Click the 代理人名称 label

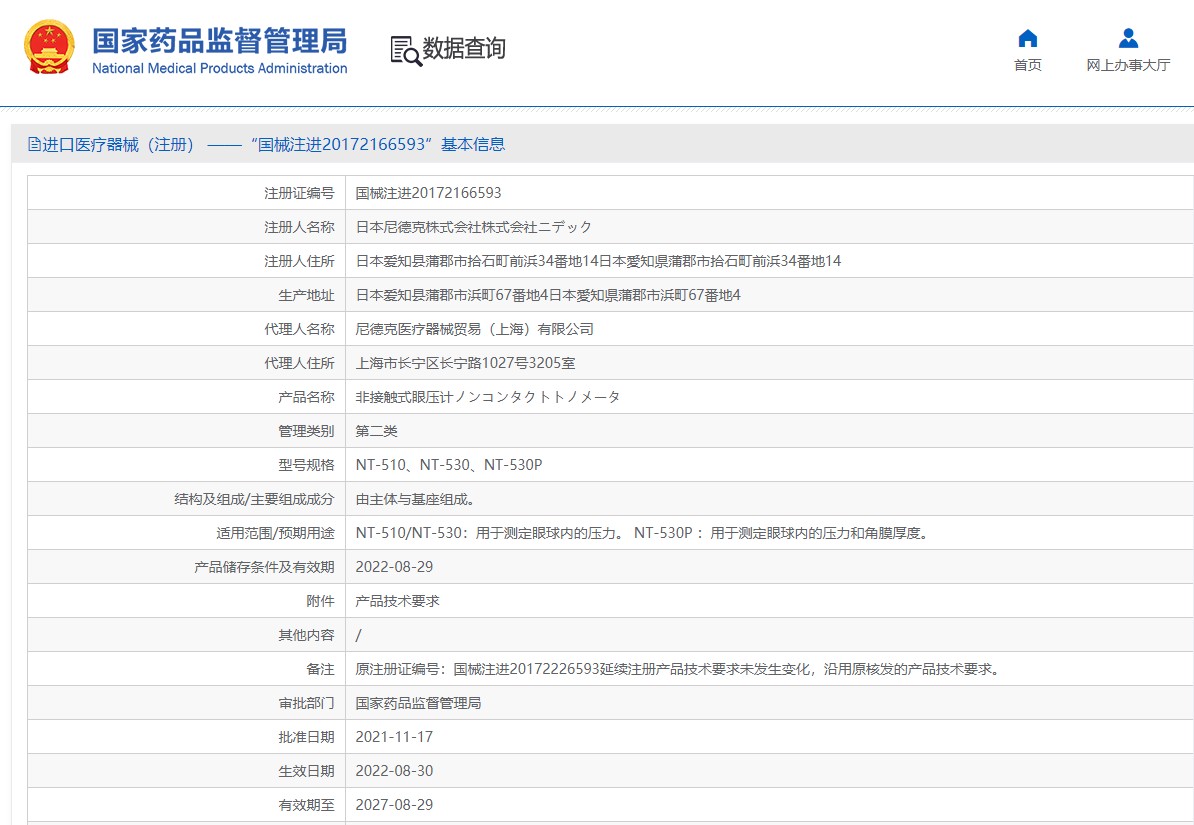(x=299, y=329)
